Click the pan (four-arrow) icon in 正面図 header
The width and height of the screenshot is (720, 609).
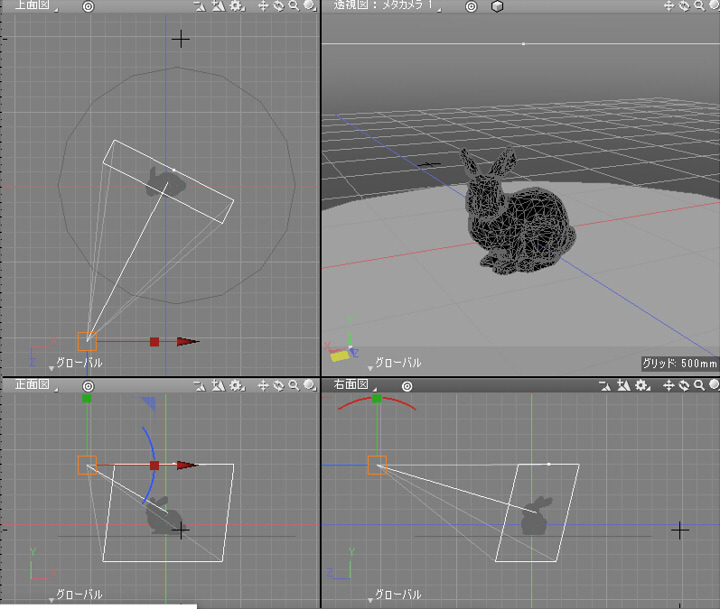point(263,386)
